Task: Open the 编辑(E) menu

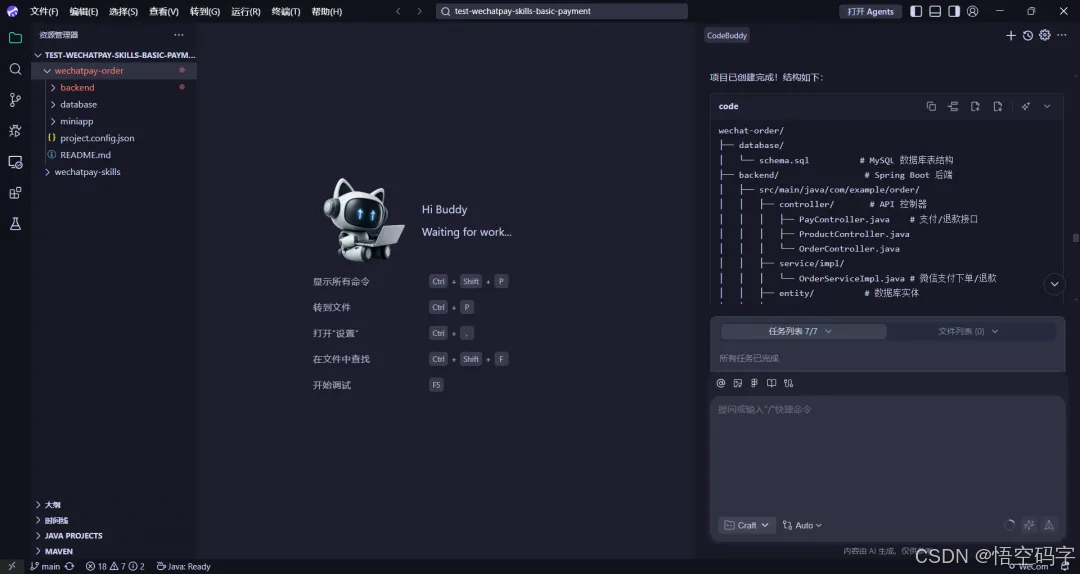Action: (x=84, y=11)
